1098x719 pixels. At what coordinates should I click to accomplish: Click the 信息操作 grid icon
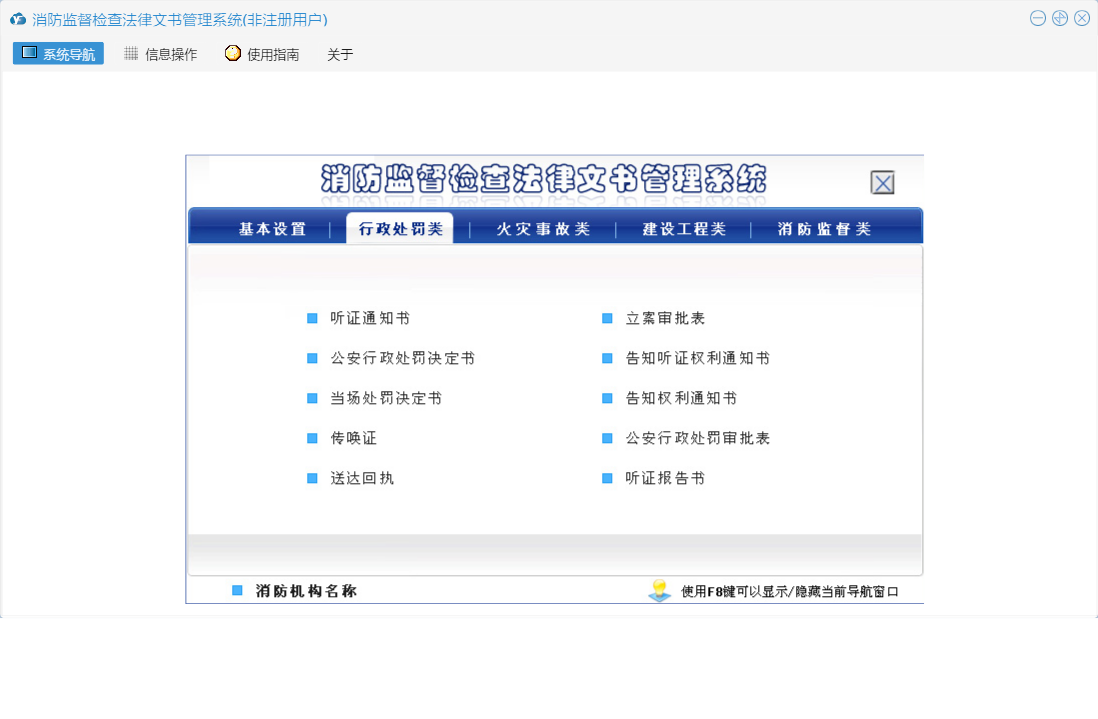point(131,54)
